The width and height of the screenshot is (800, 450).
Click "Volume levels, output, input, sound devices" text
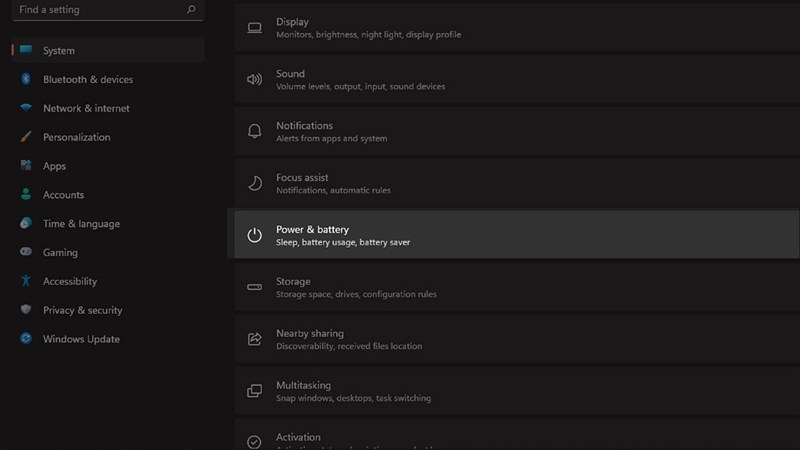(x=361, y=87)
